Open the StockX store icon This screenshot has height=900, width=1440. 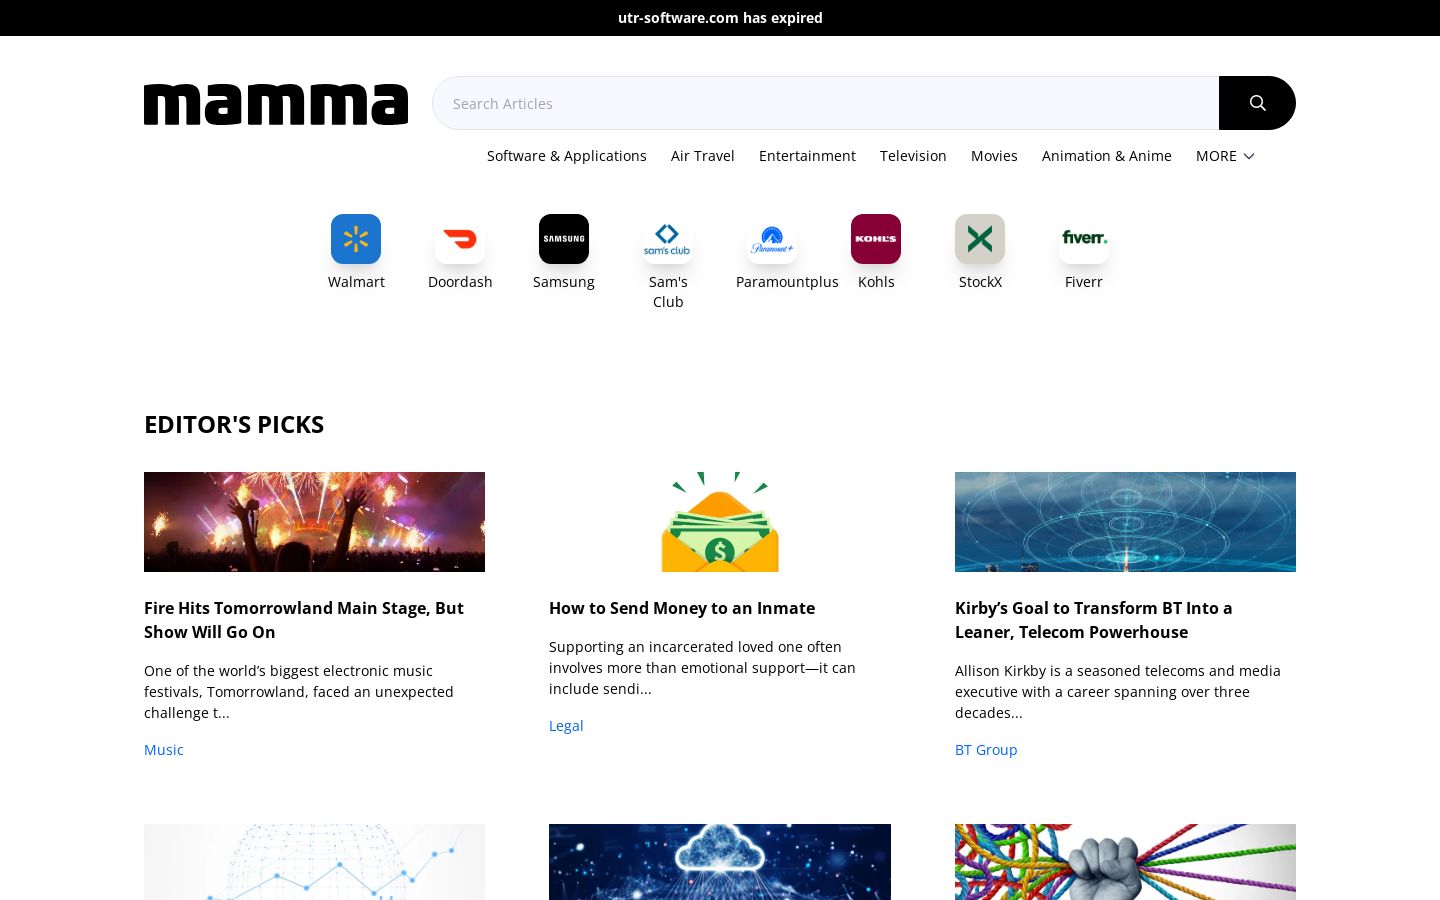pos(980,239)
